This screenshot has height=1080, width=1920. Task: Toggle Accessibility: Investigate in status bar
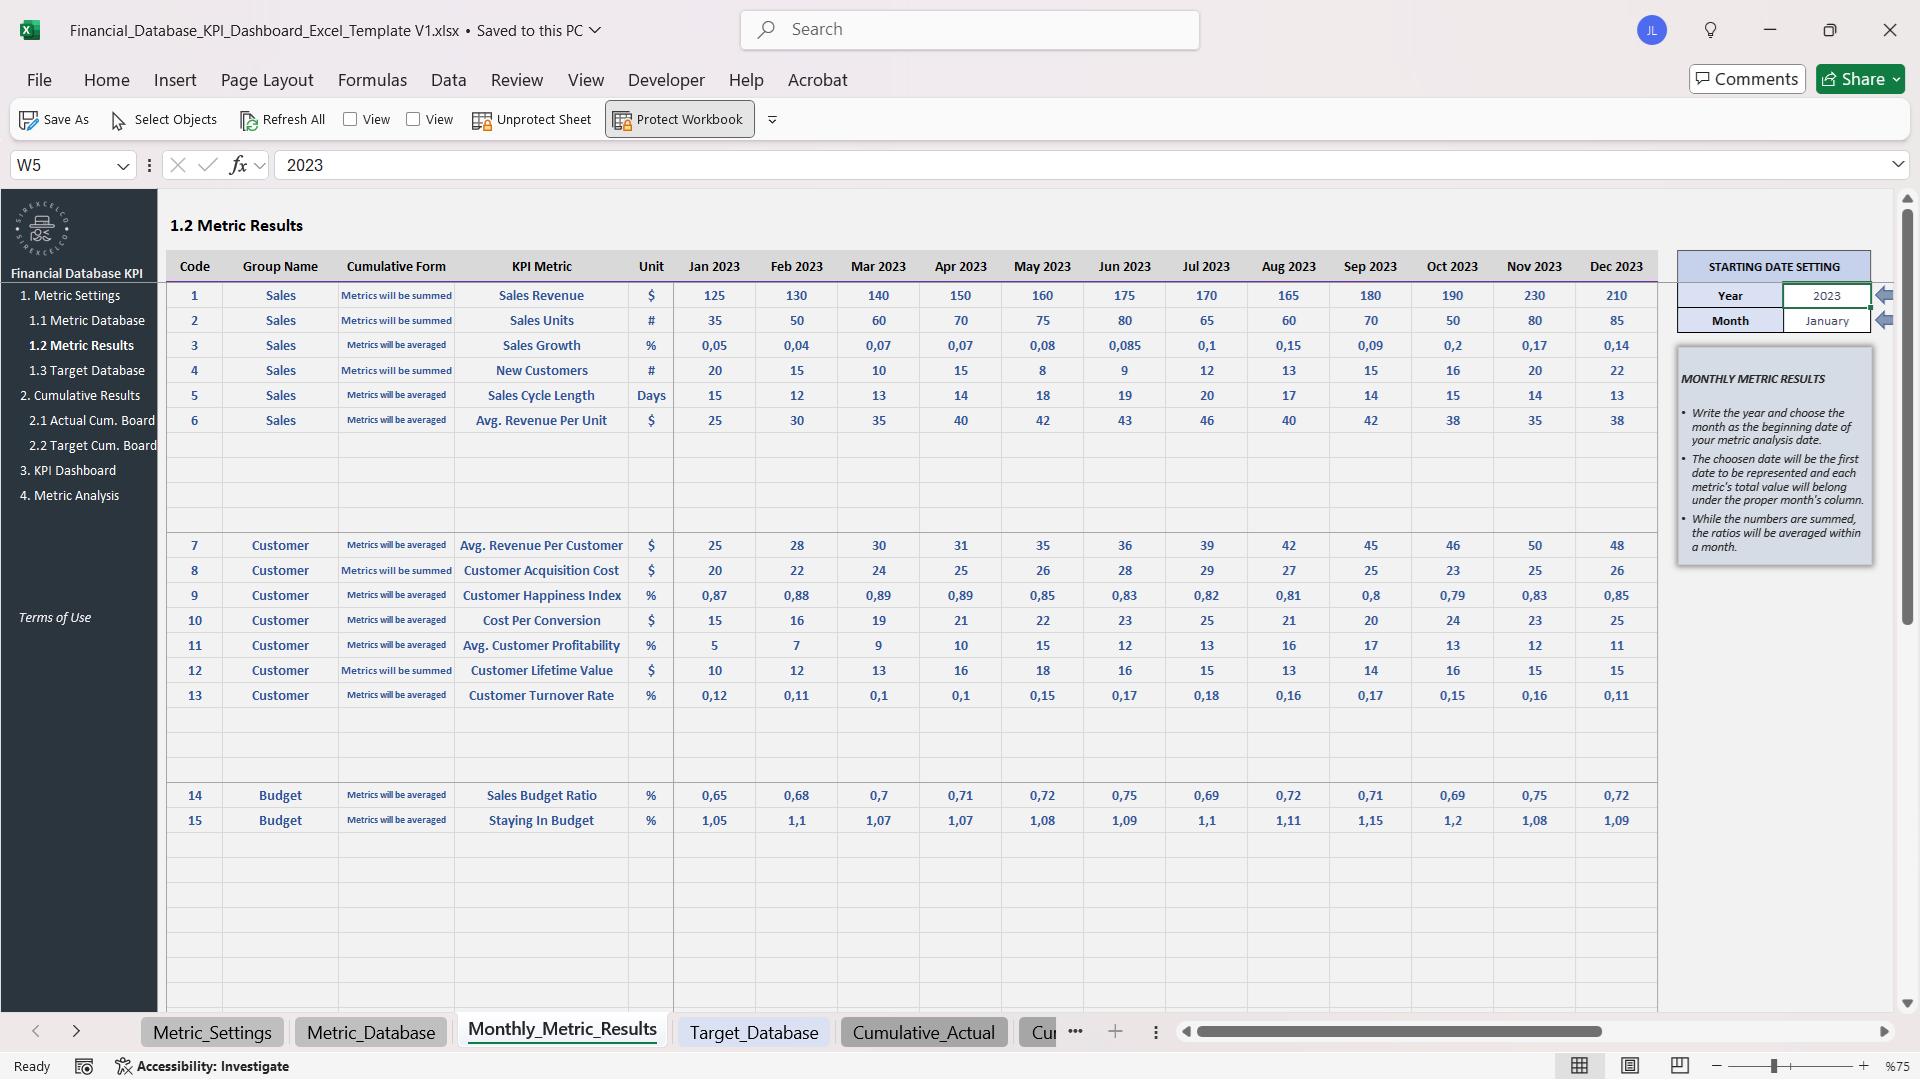pyautogui.click(x=203, y=1066)
